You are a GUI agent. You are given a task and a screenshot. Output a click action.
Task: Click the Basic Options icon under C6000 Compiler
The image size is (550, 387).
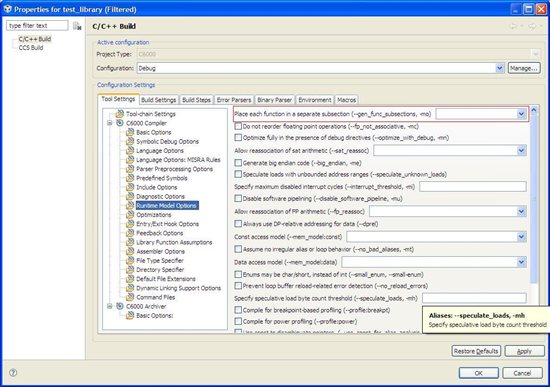[x=130, y=132]
